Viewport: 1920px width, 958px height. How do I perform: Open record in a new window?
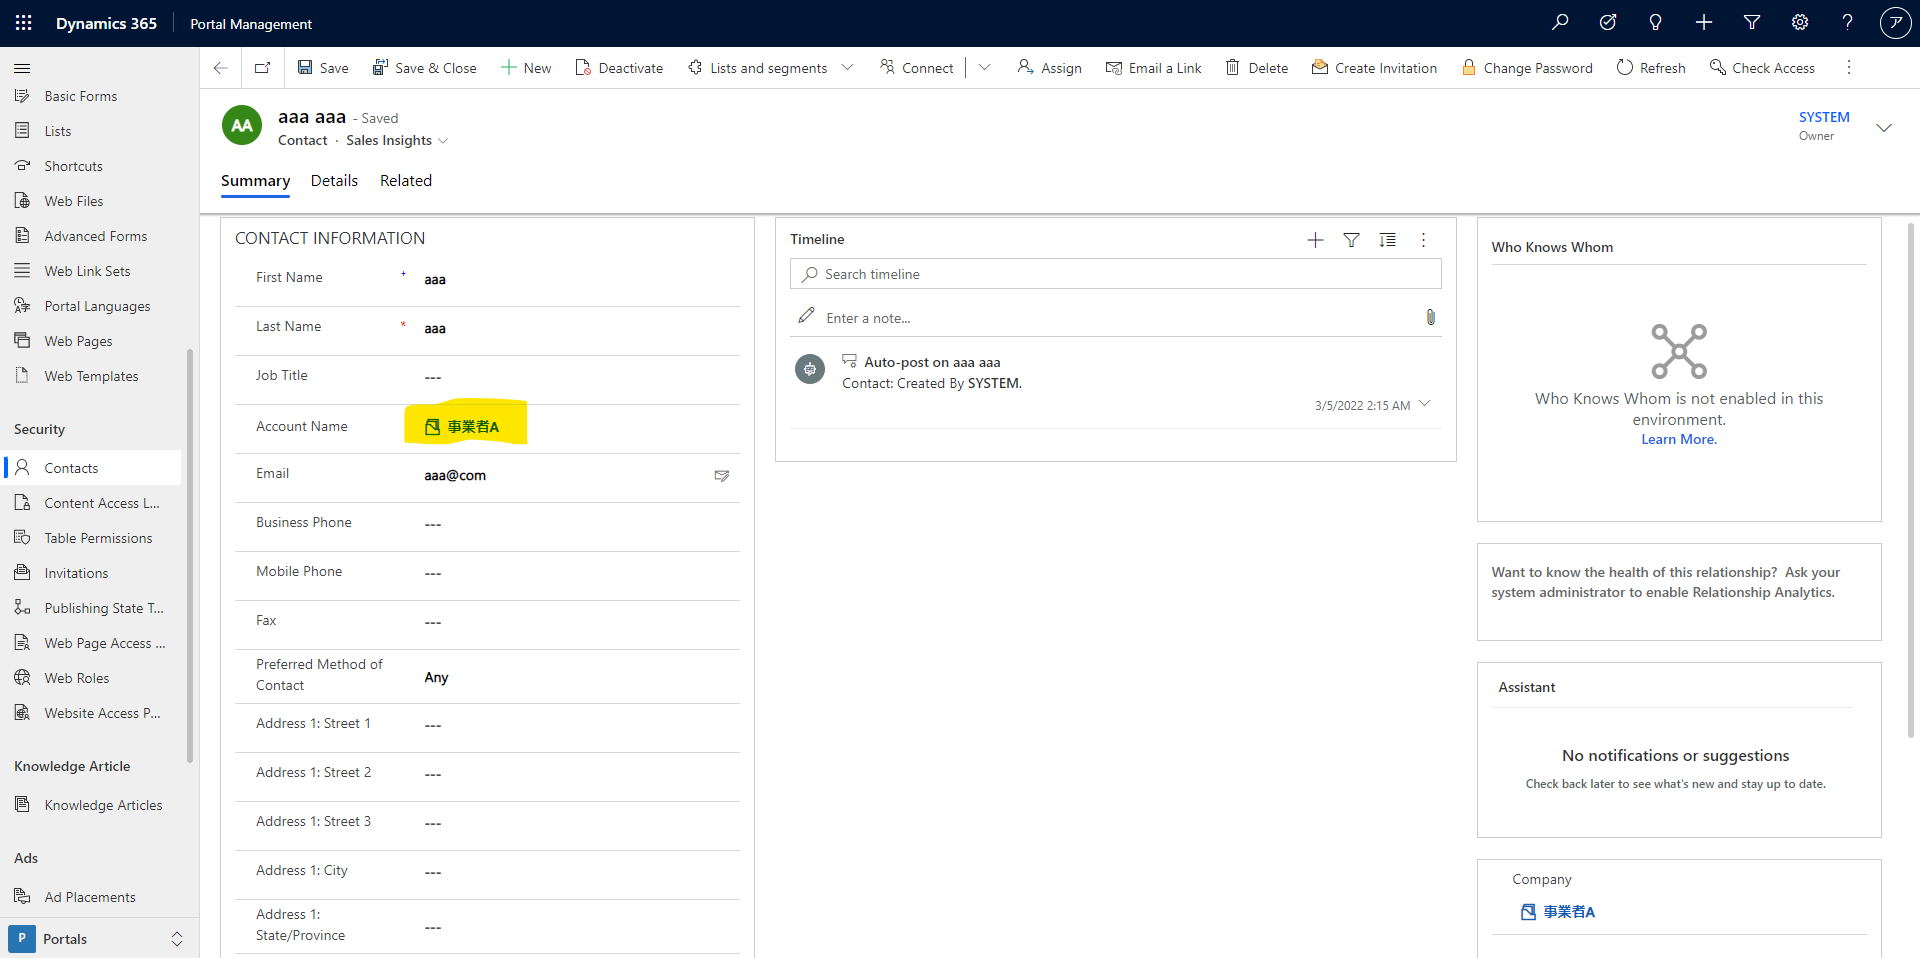pyautogui.click(x=262, y=68)
